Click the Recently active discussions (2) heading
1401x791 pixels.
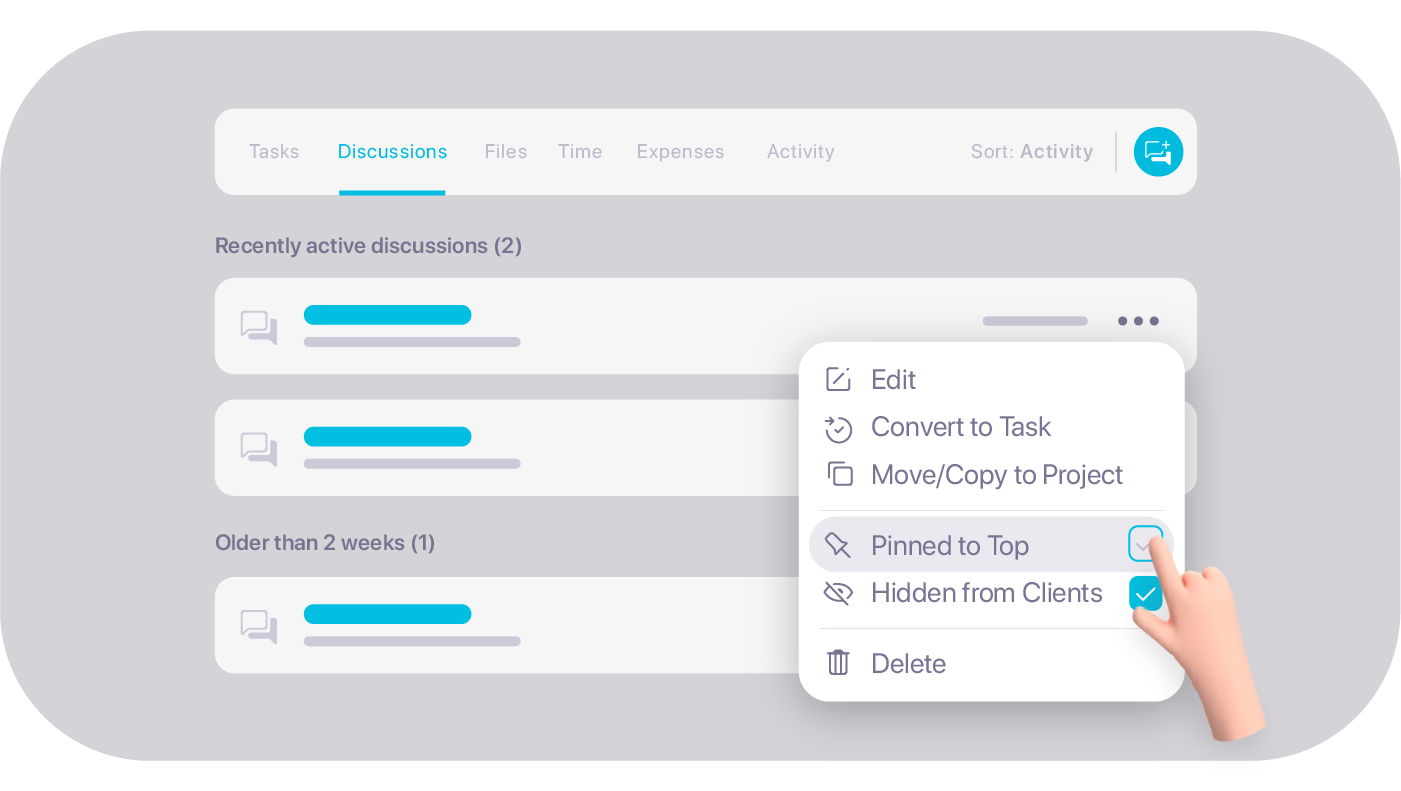368,246
